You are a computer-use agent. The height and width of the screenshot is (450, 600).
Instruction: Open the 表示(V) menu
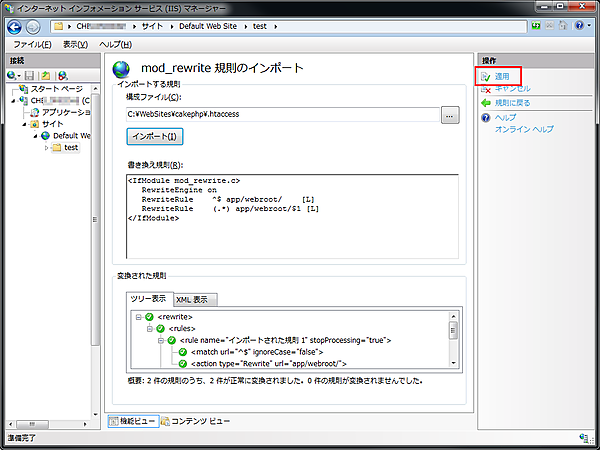tap(75, 45)
